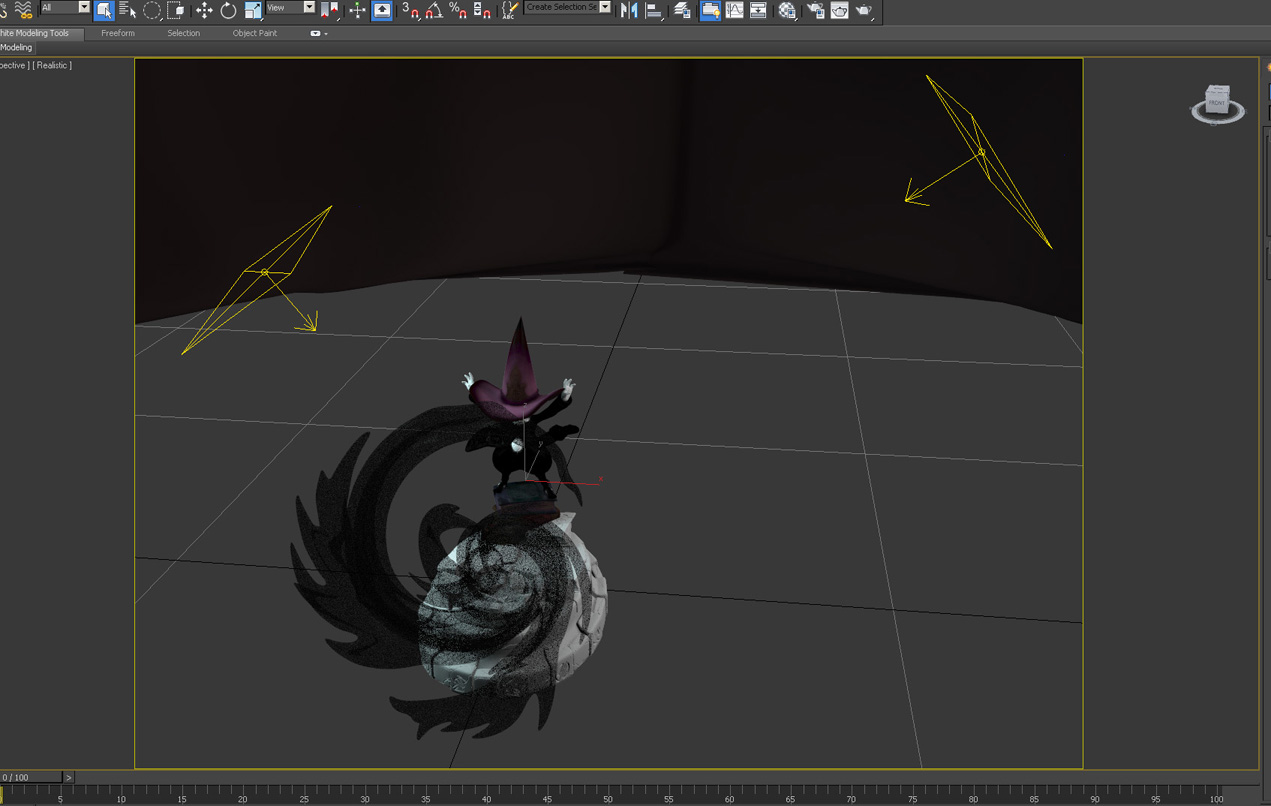
Task: Open the Curve Editor
Action: coord(735,10)
